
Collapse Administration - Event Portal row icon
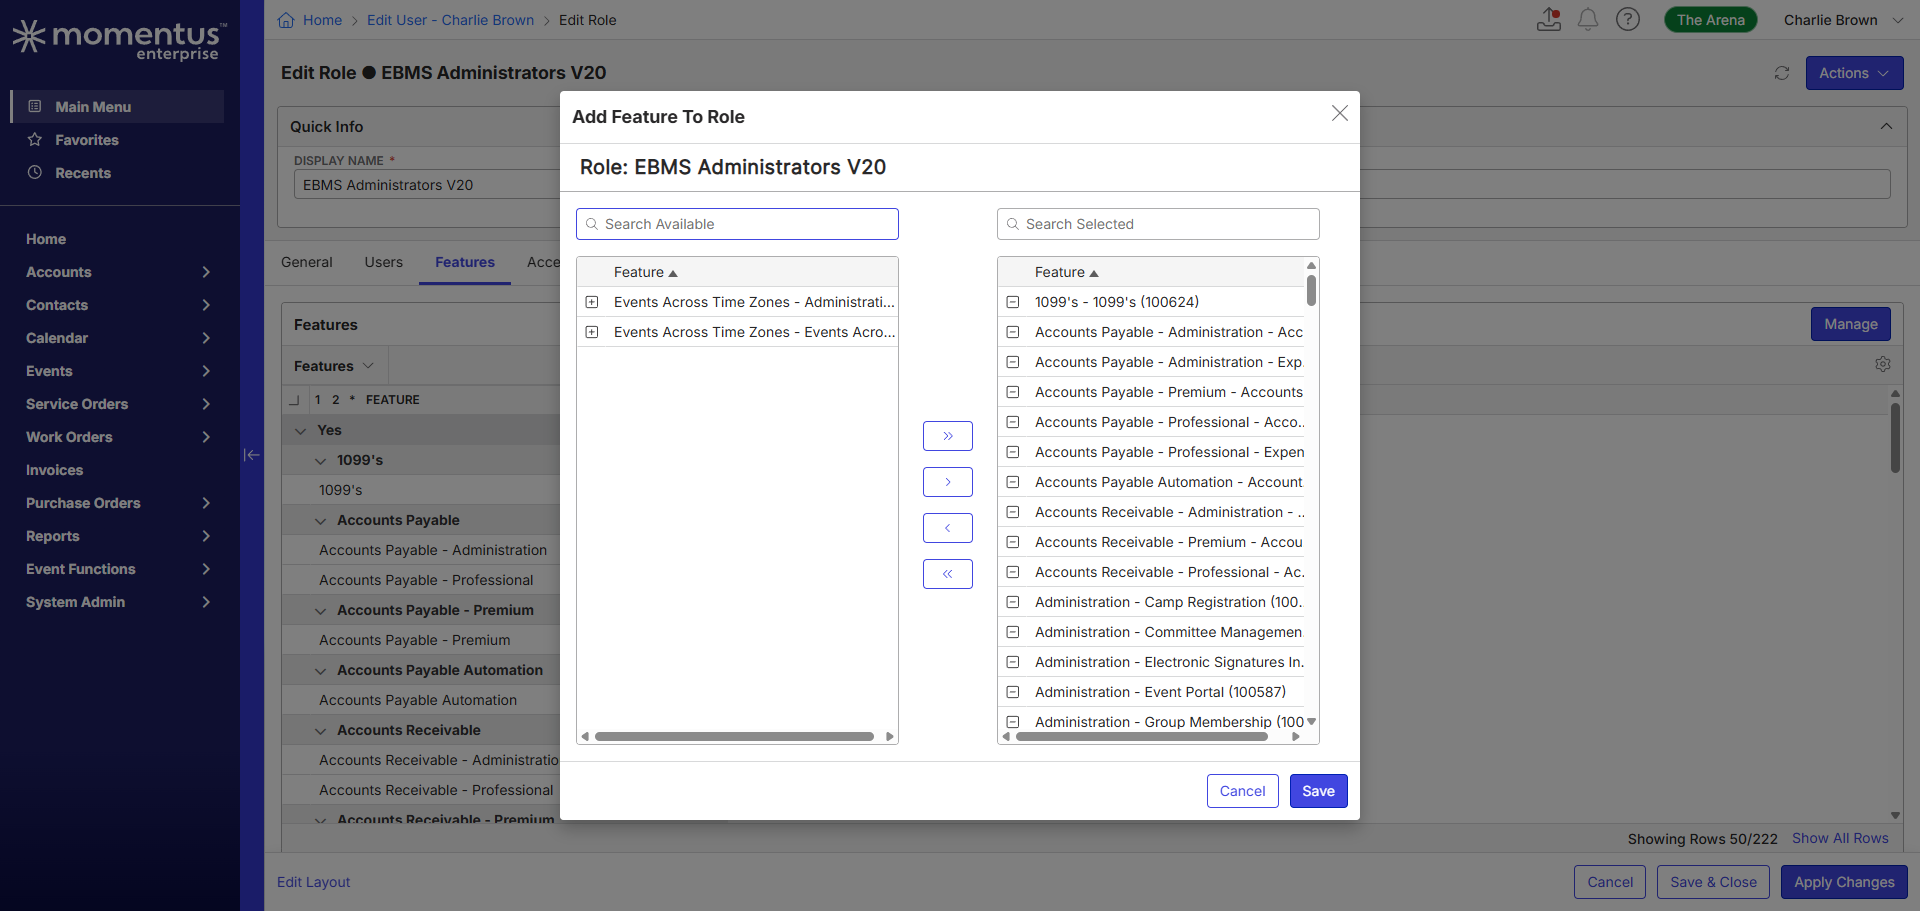click(1013, 692)
